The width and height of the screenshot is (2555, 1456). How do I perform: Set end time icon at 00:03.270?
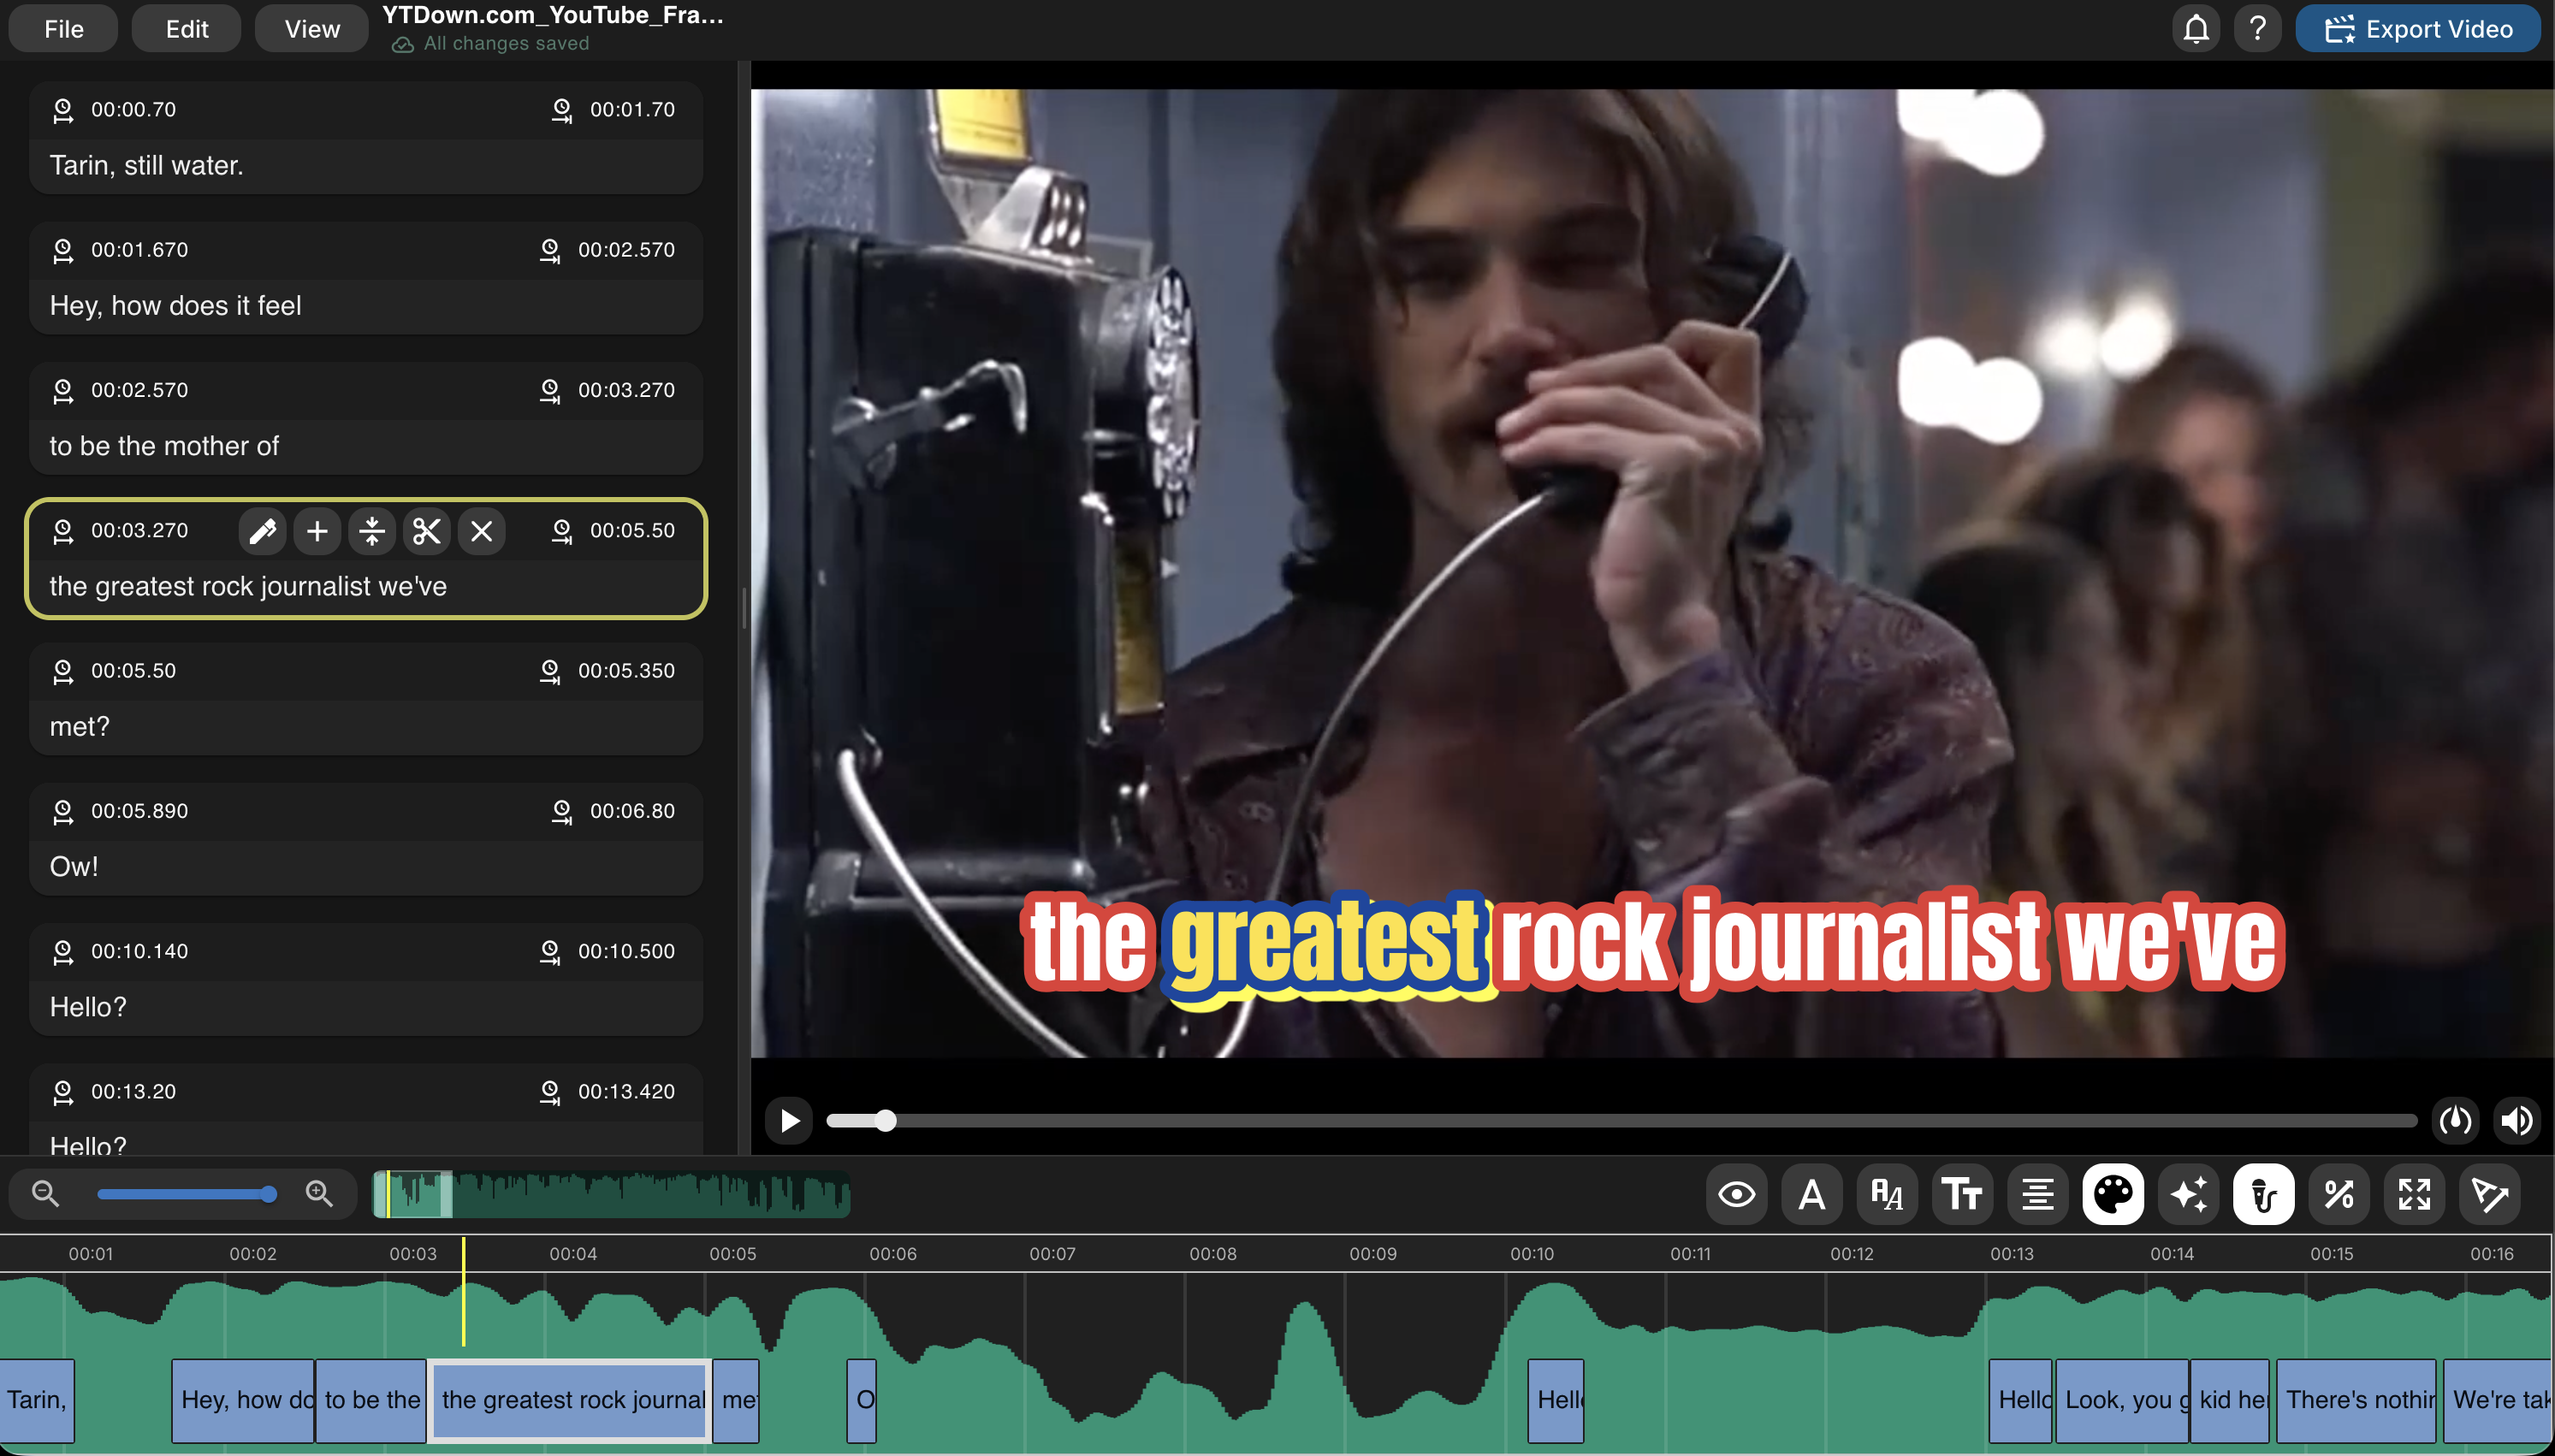coord(550,390)
